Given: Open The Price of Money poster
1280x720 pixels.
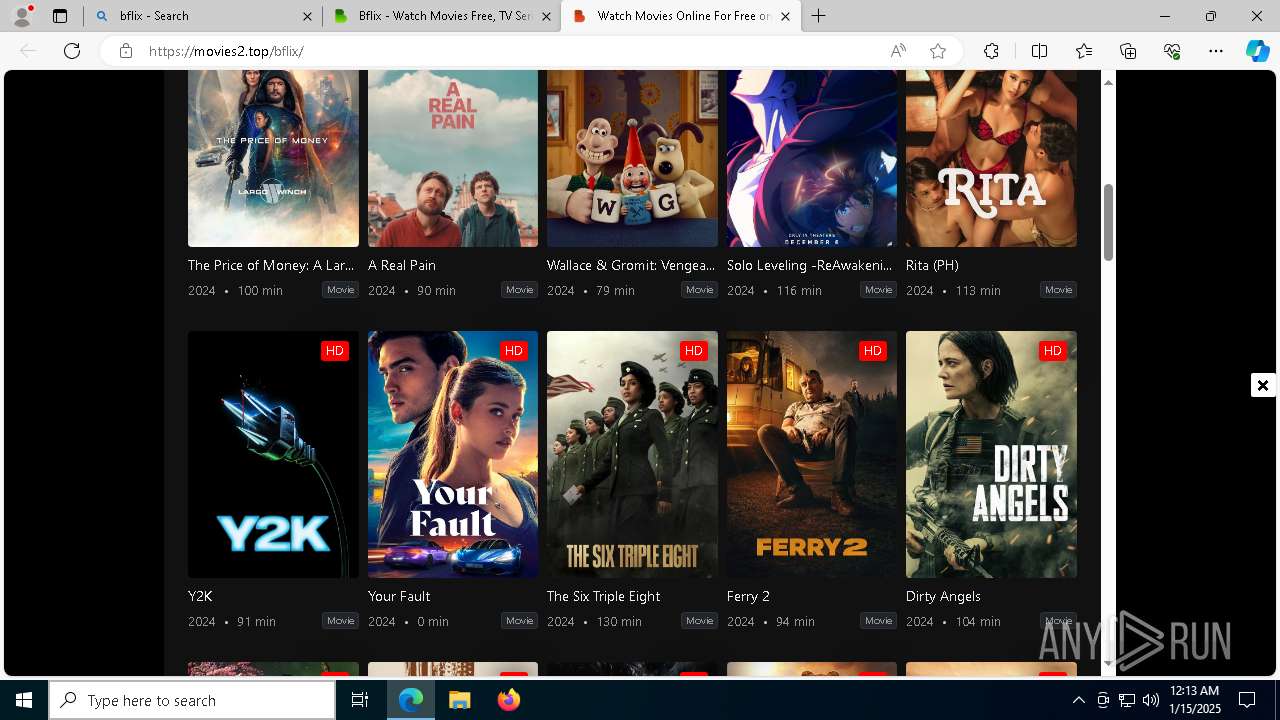Looking at the screenshot, I should (x=273, y=158).
